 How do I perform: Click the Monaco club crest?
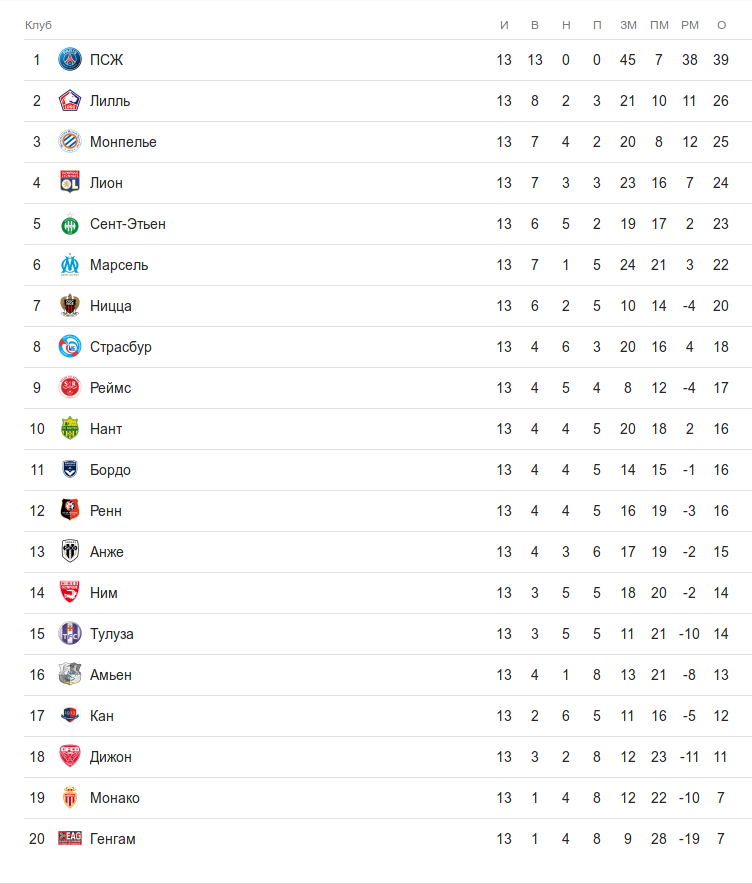coord(69,798)
